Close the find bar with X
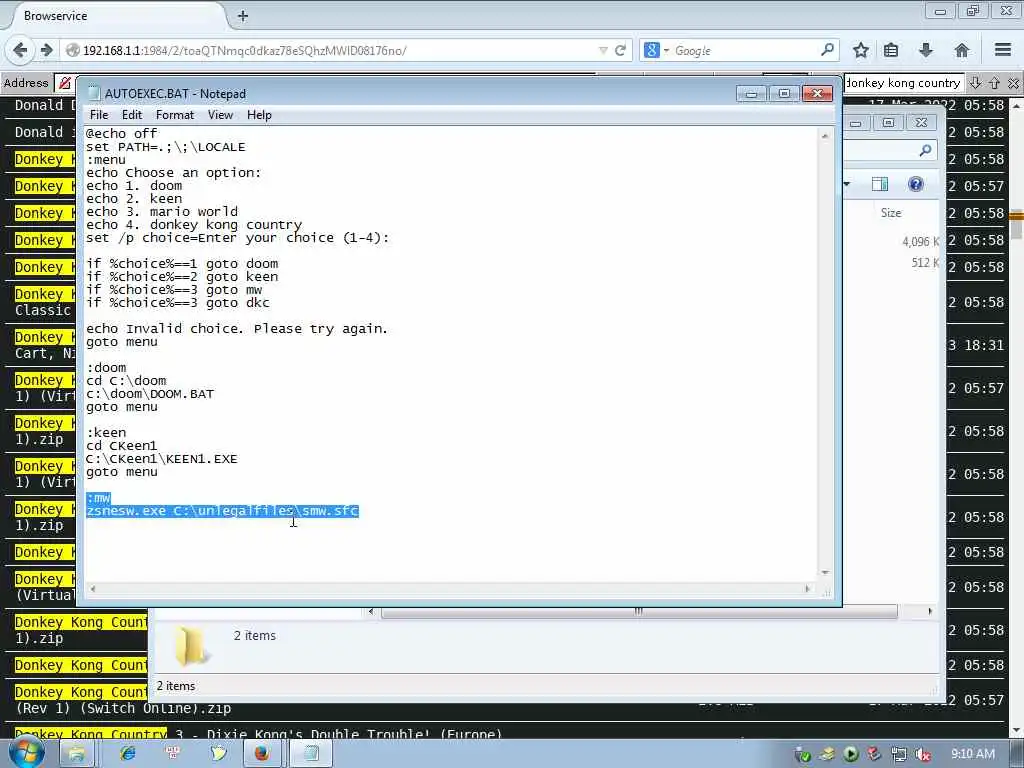Screen dimensions: 1024x768 (x=1013, y=83)
